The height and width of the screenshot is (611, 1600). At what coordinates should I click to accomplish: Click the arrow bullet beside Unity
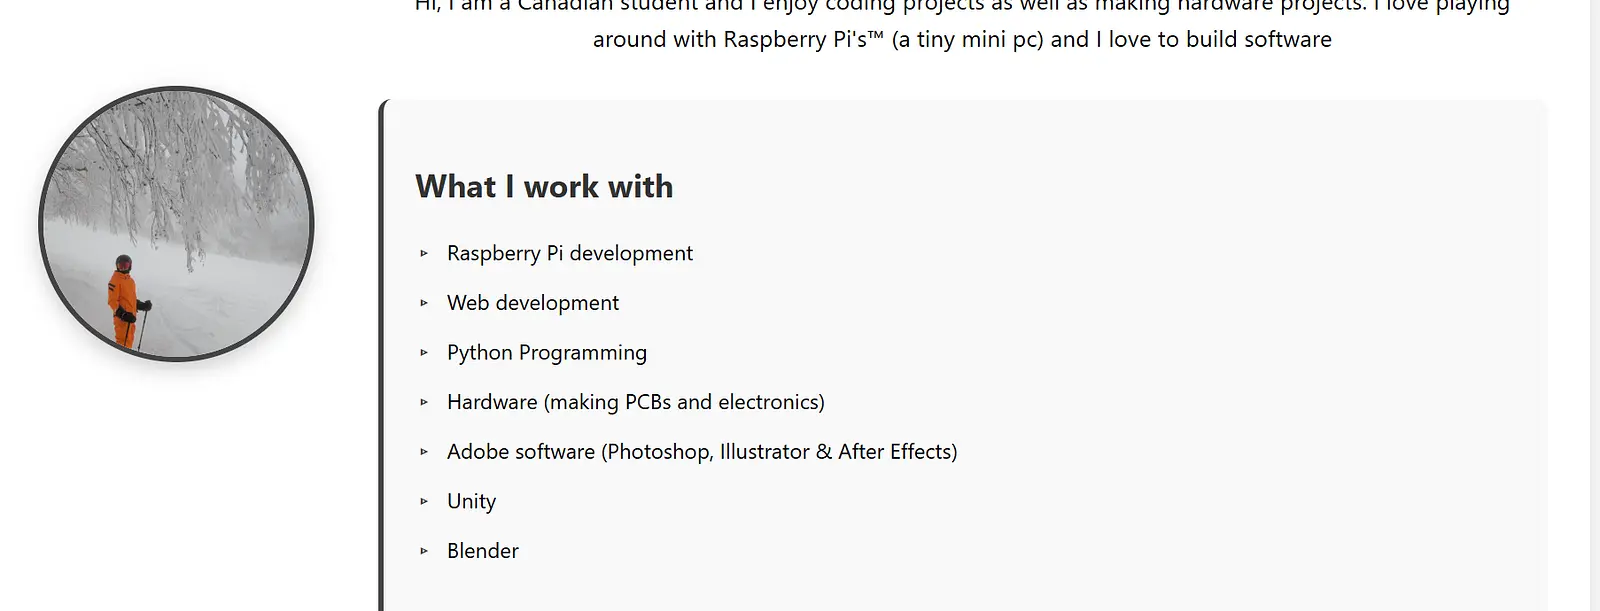pyautogui.click(x=424, y=501)
